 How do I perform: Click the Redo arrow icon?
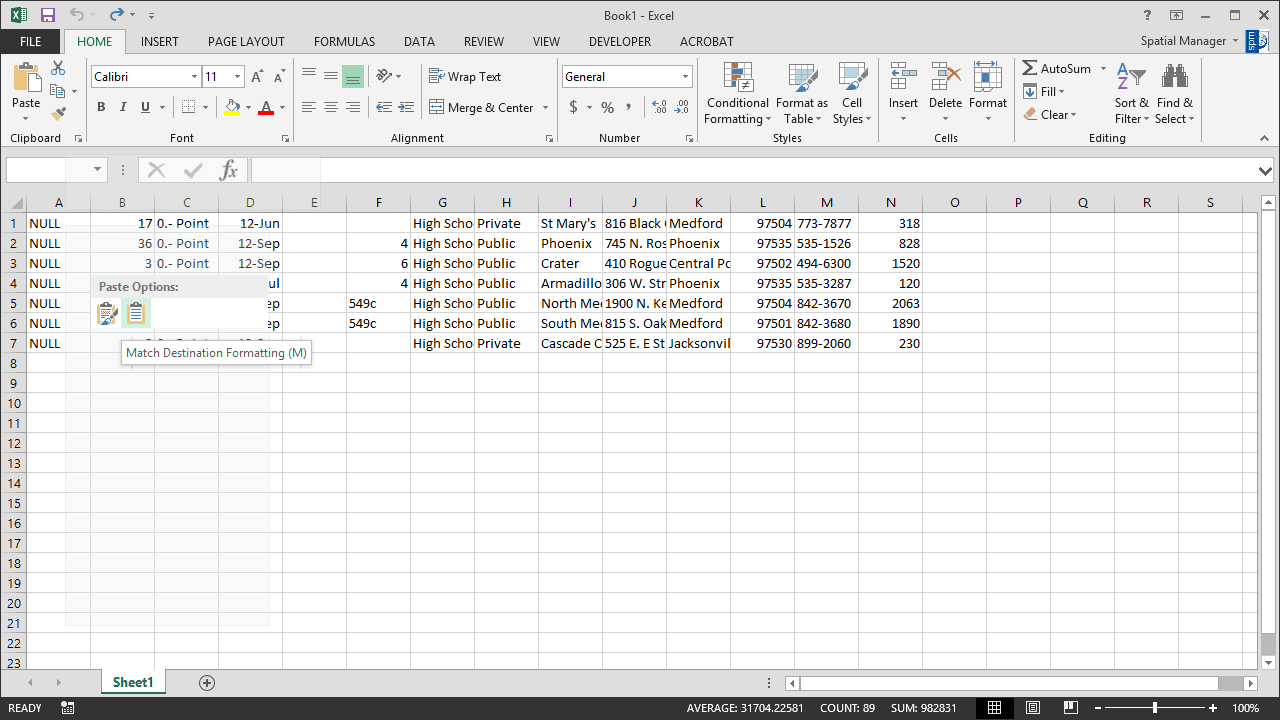(x=117, y=15)
